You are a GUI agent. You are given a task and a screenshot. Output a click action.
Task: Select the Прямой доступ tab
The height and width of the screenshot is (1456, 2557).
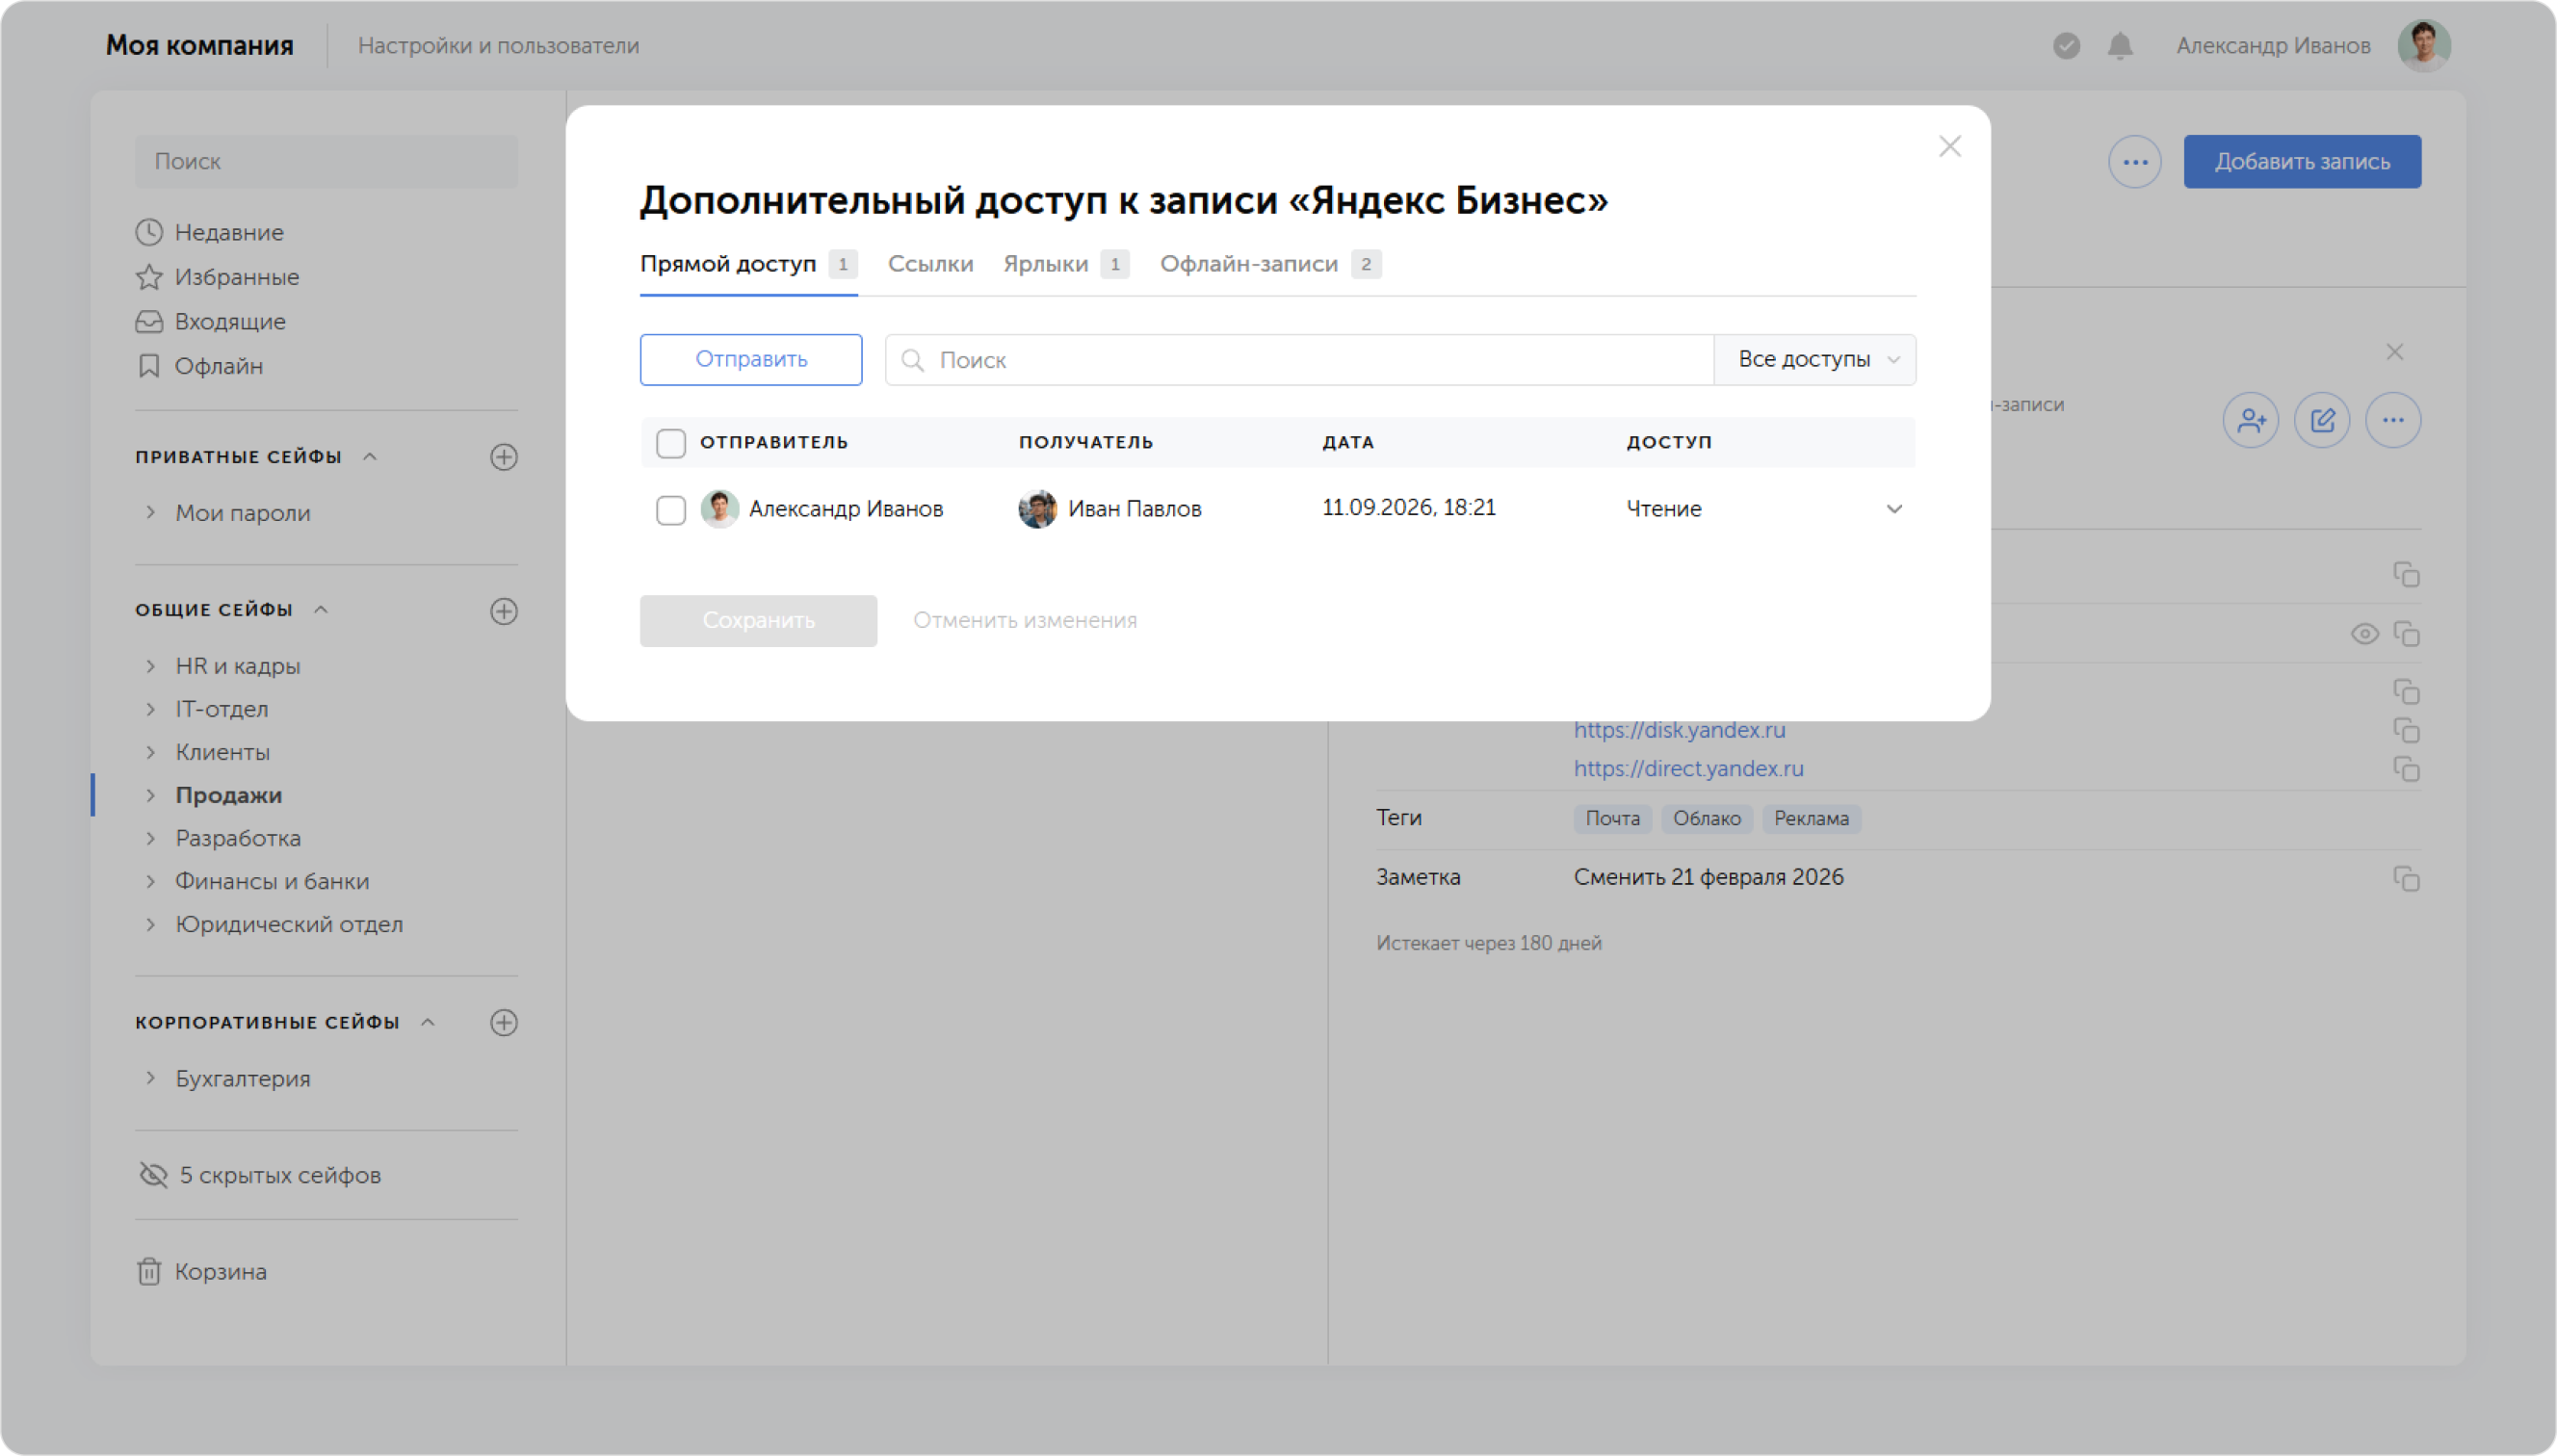[749, 264]
